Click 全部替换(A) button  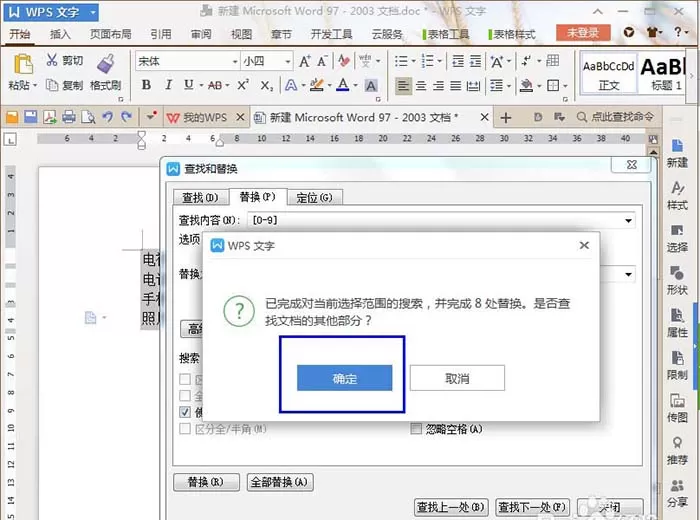(279, 483)
